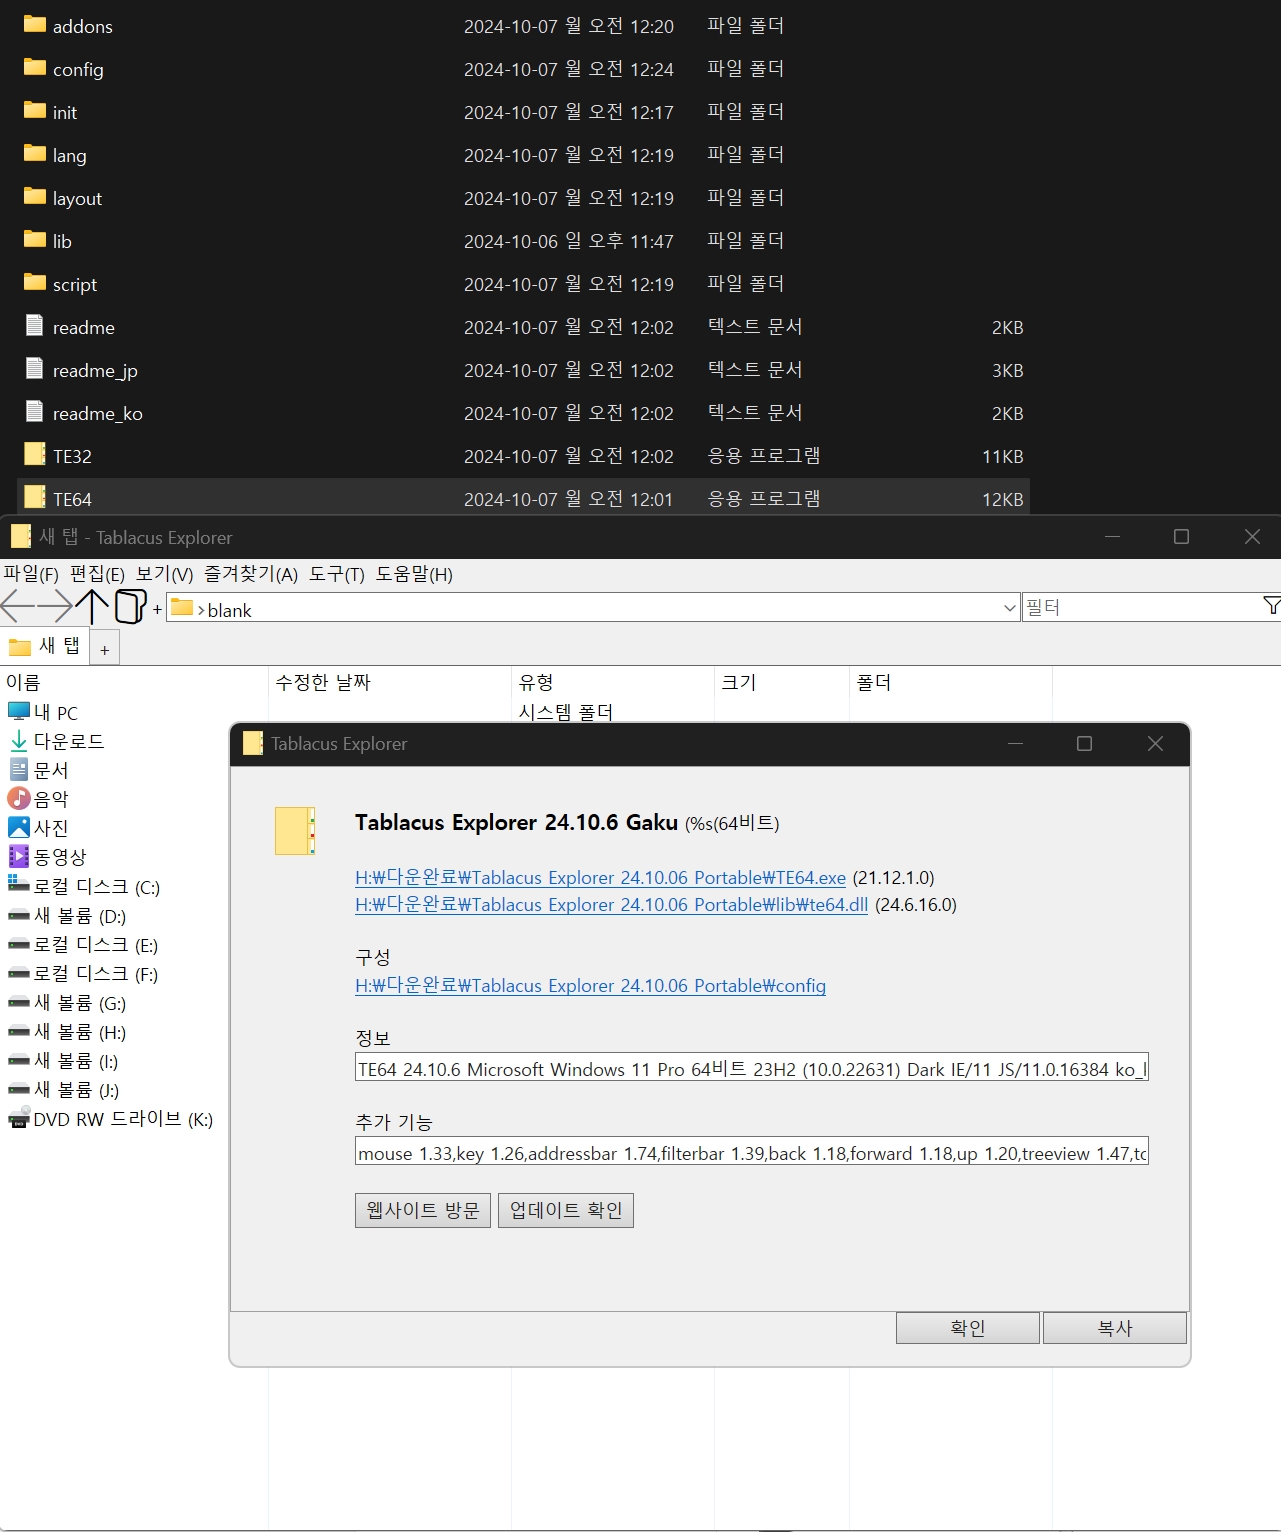
Task: Click the blank path text in address bar
Action: 229,609
